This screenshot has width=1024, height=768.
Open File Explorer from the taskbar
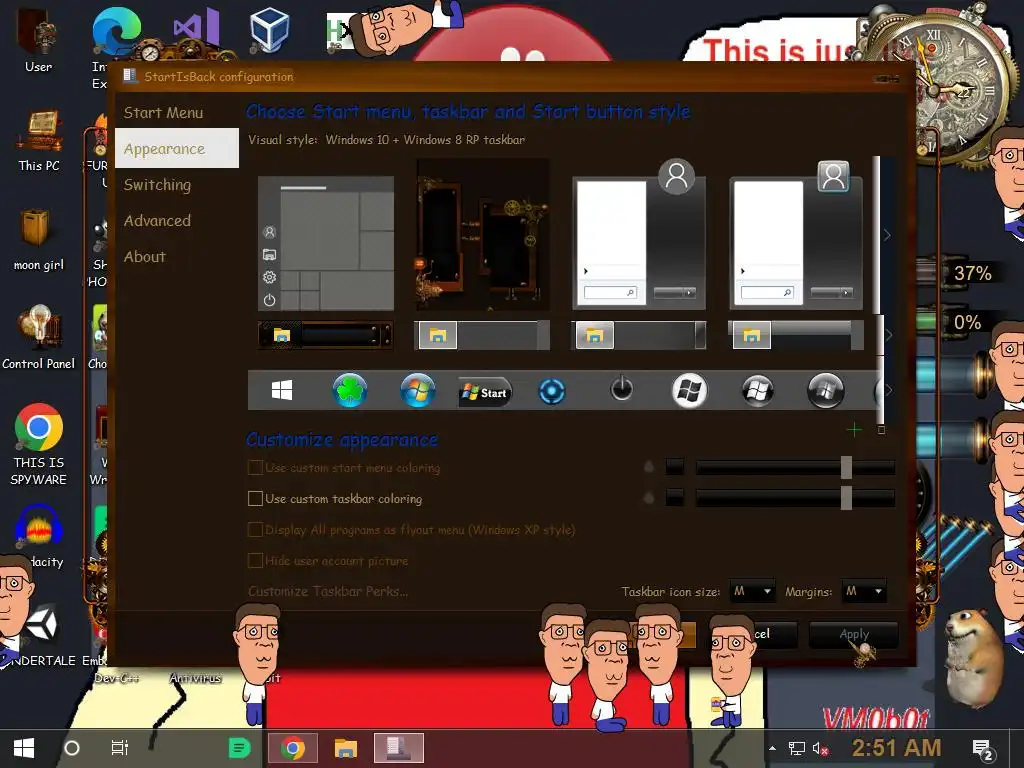pos(345,748)
